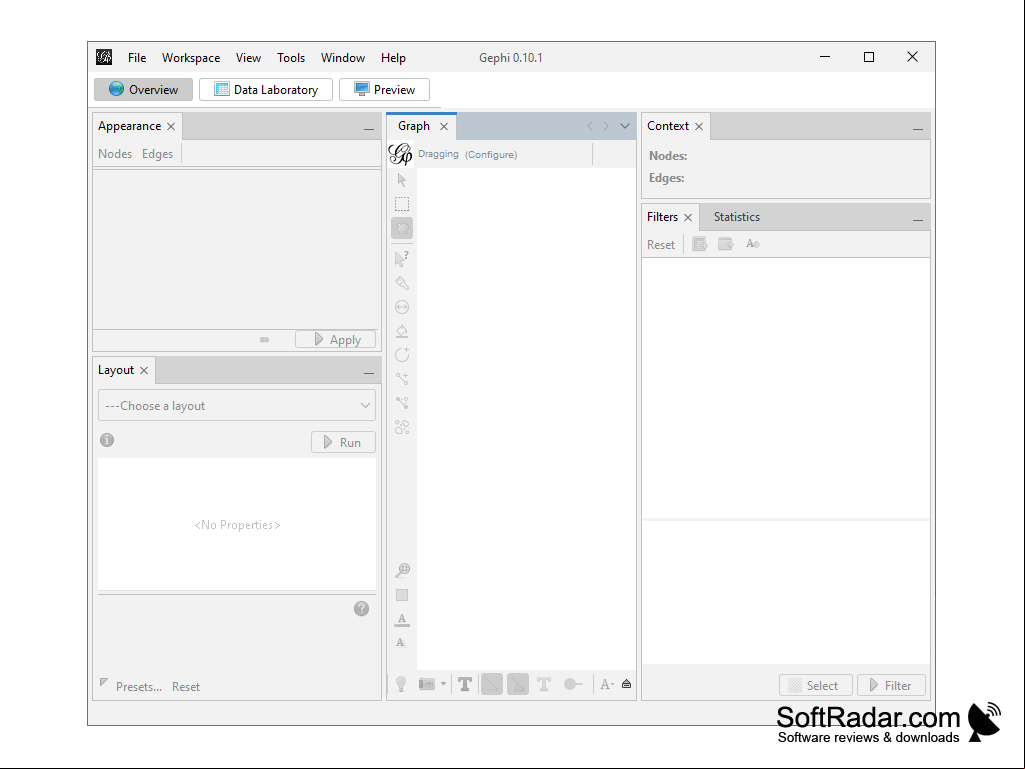Screen dimensions: 1025x769
Task: Select the Node Pencil circle-plus tool
Action: pos(402,354)
